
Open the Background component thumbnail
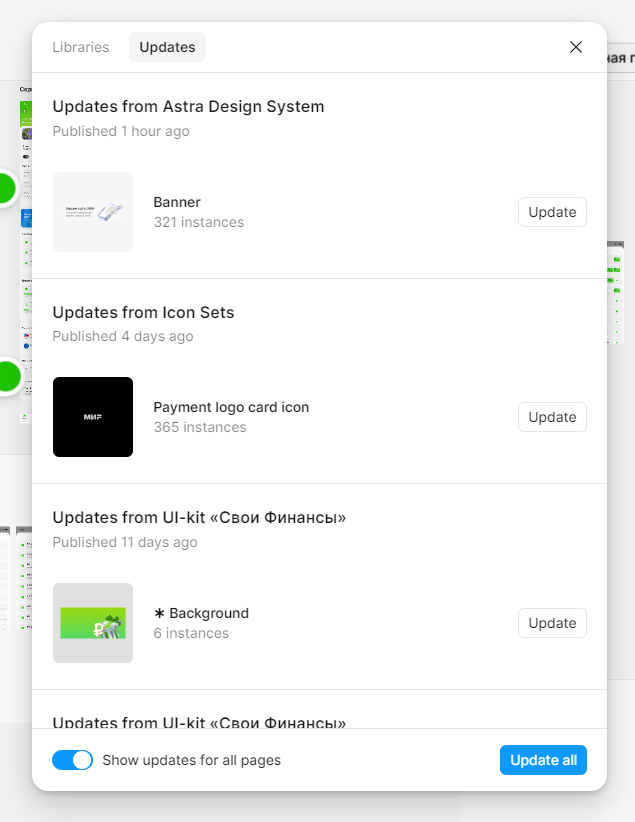[93, 623]
